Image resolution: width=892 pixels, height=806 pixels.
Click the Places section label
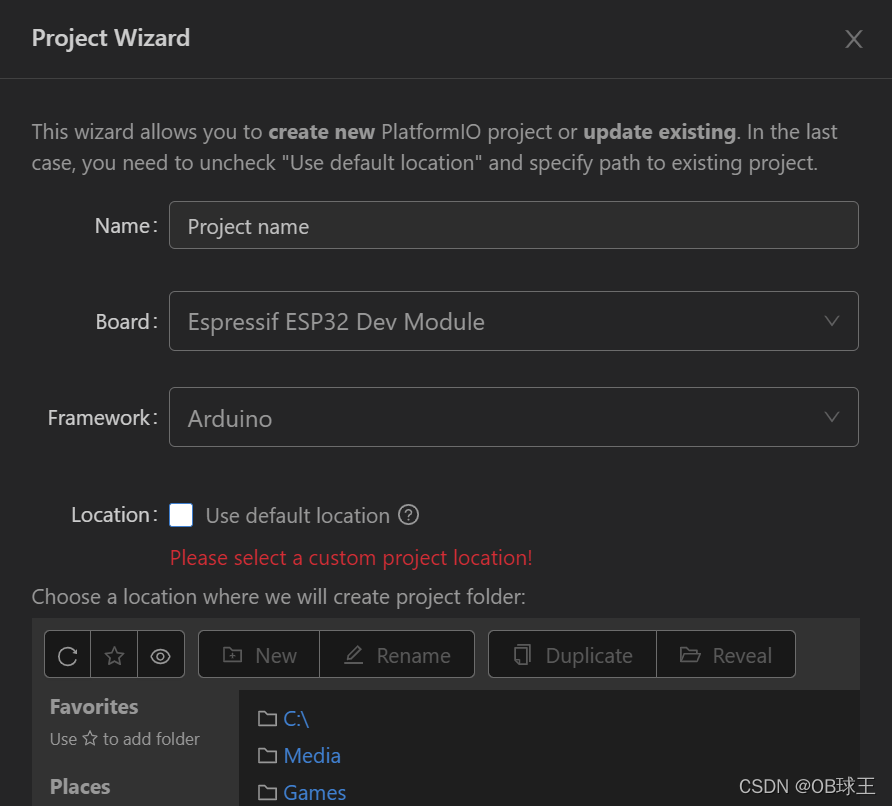(76, 787)
